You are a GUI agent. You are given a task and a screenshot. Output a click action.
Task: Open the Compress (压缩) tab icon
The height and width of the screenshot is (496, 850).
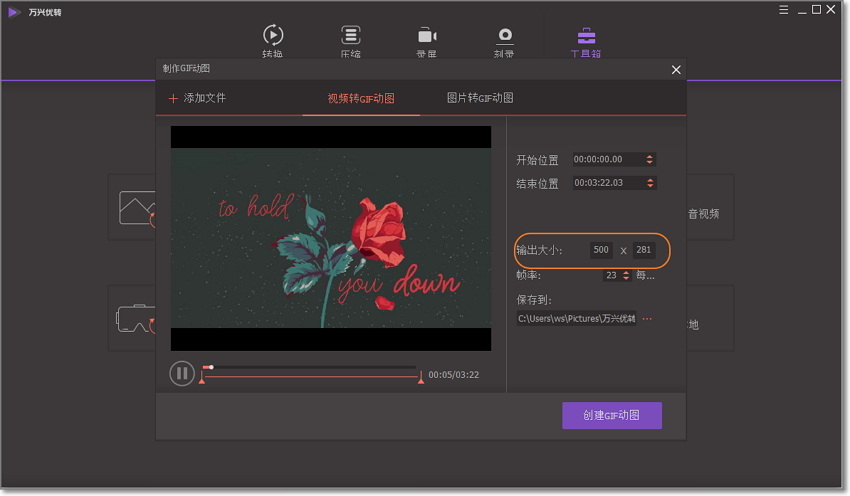coord(351,35)
